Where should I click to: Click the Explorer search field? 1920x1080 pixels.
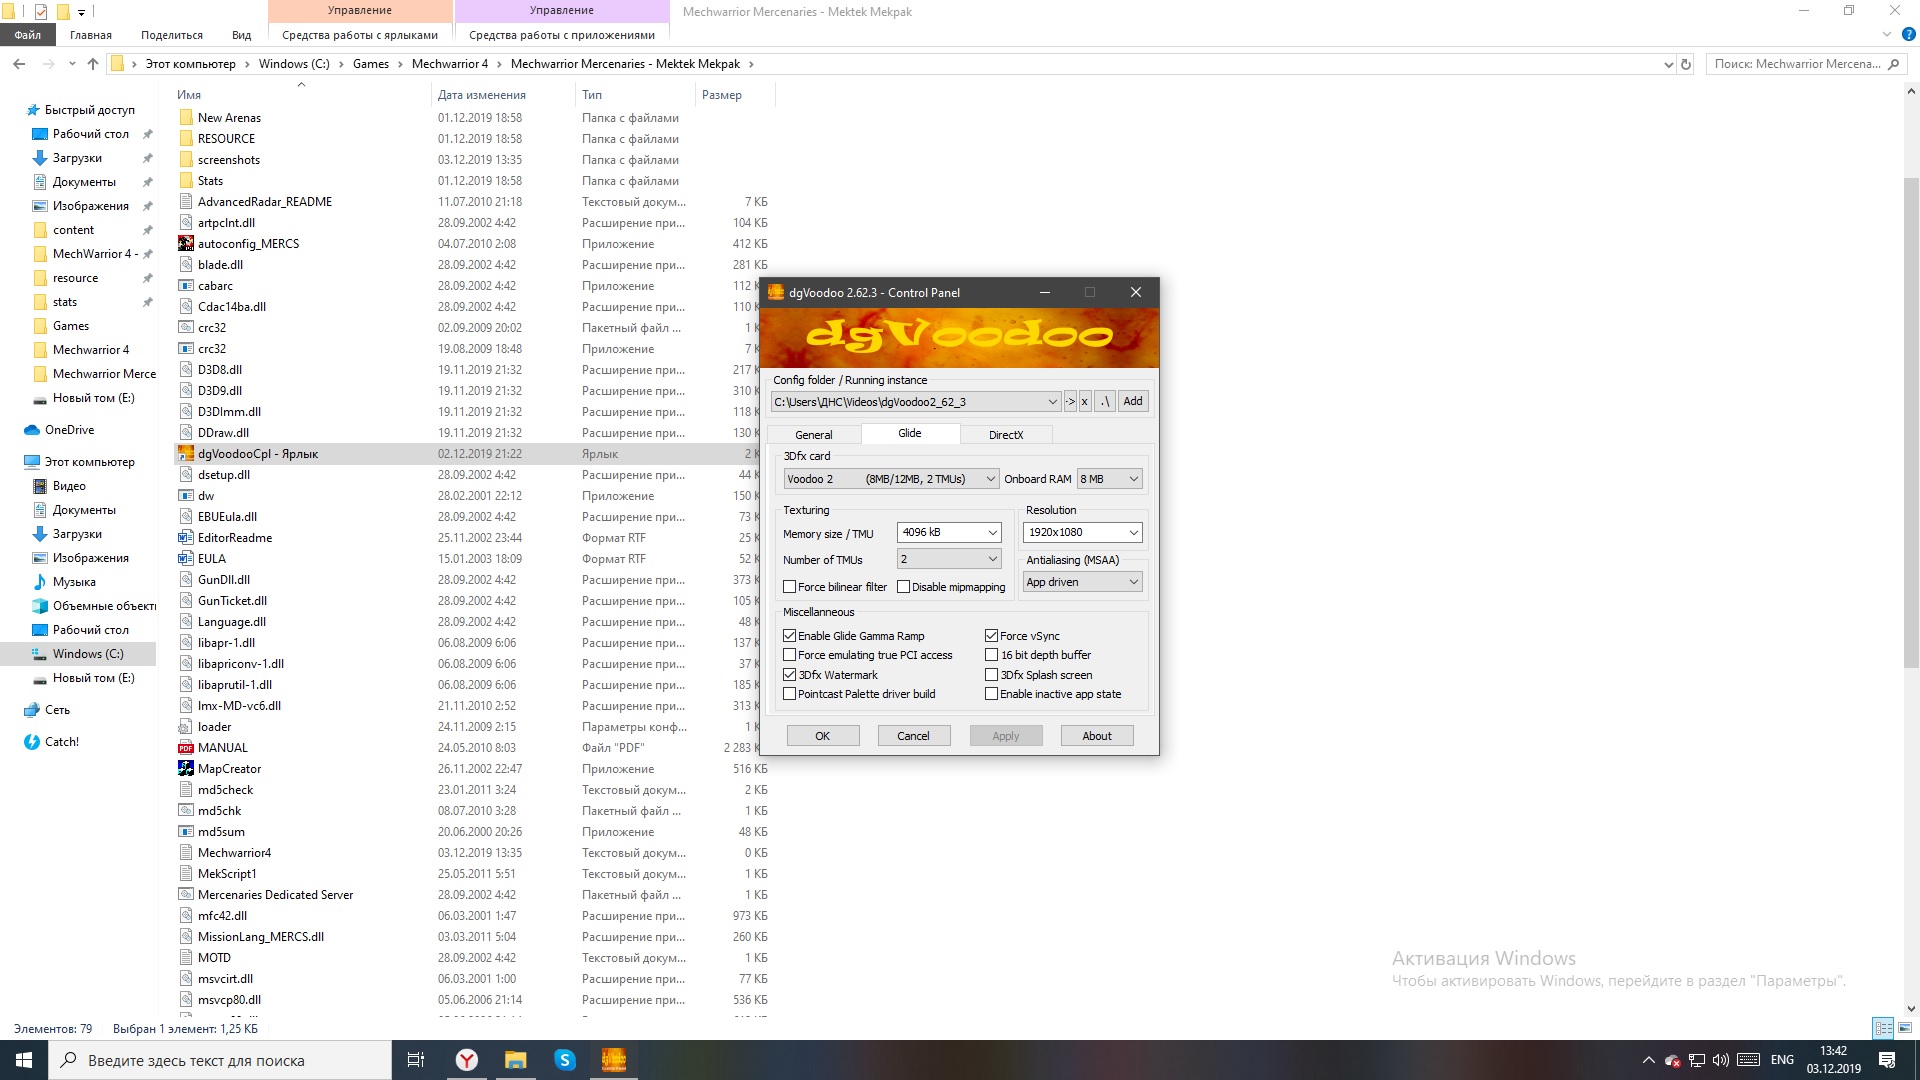(x=1796, y=64)
